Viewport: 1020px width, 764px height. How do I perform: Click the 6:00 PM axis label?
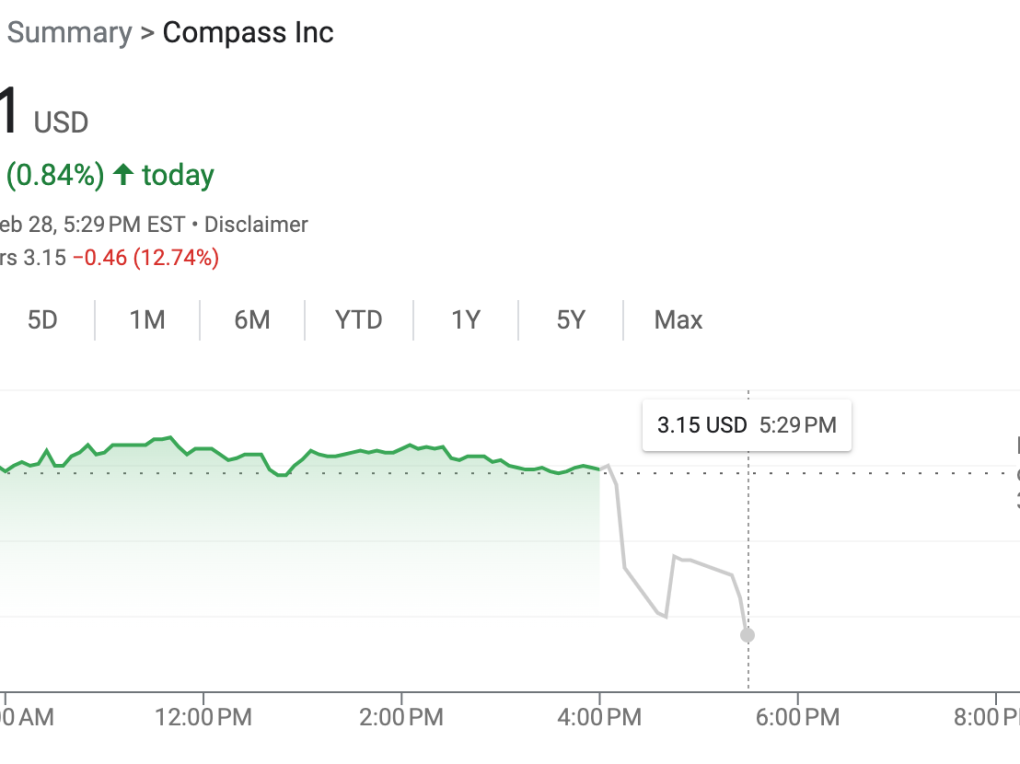coord(797,717)
